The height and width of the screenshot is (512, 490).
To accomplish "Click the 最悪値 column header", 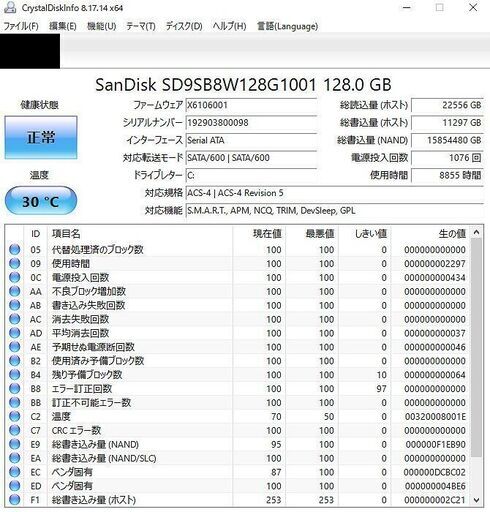I will tap(312, 234).
